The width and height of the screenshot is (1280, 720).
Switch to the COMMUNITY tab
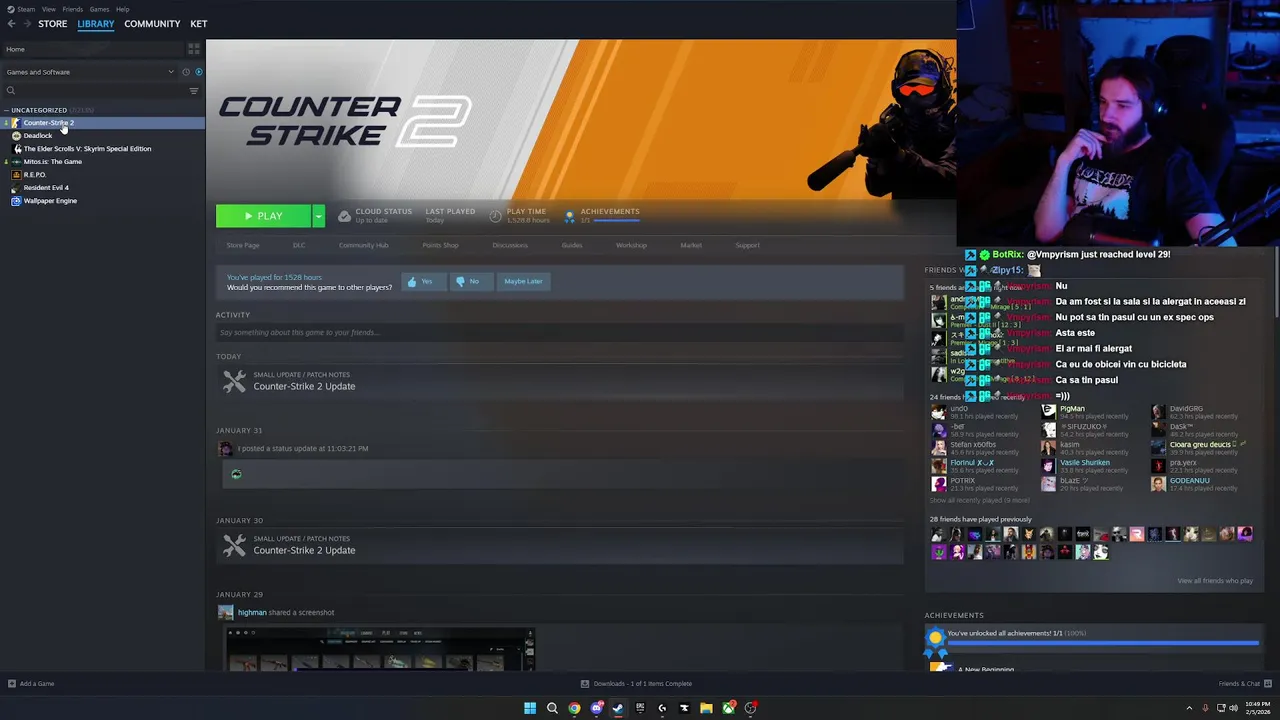[152, 24]
